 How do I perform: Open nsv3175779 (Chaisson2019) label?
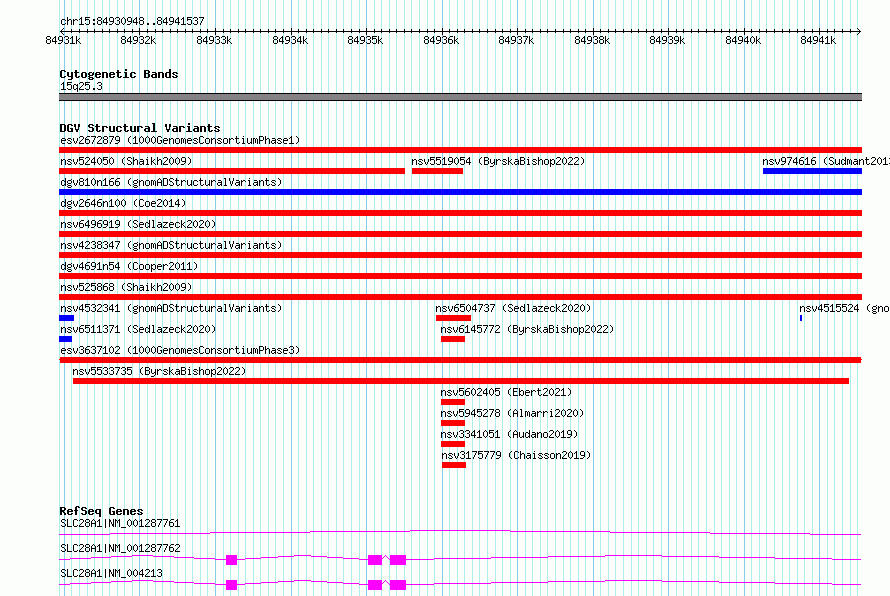(x=517, y=455)
